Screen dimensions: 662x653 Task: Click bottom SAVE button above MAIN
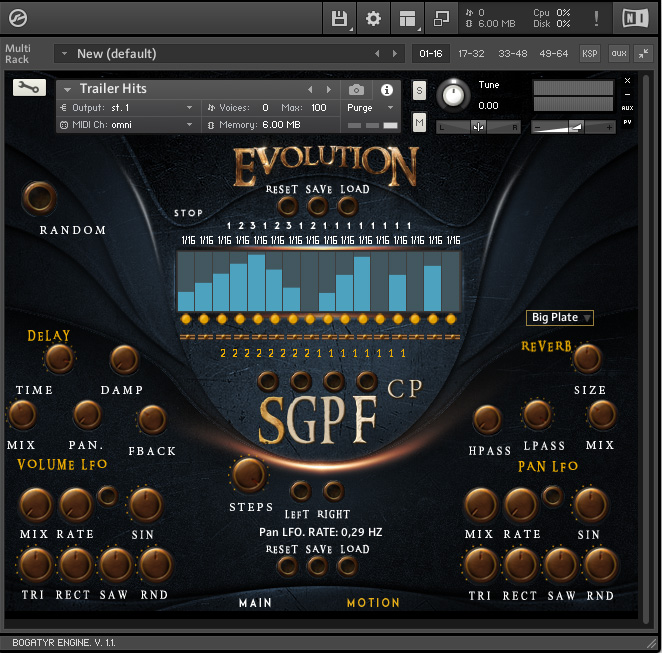(317, 566)
